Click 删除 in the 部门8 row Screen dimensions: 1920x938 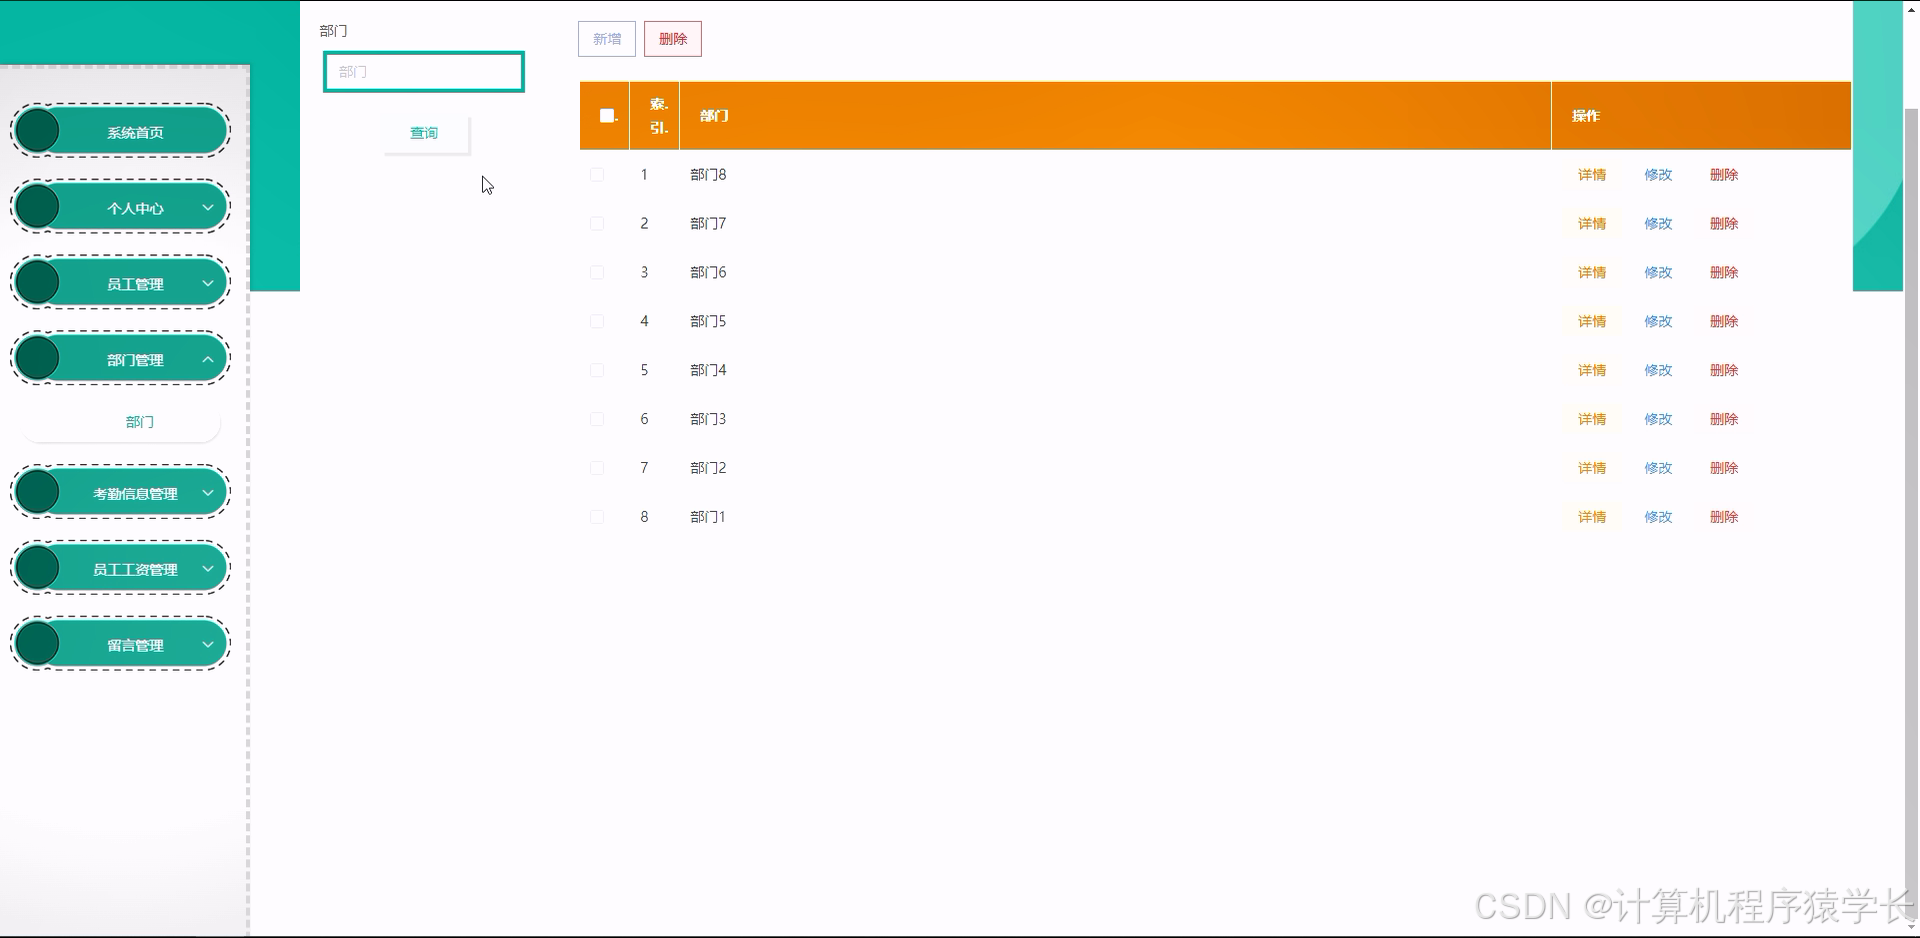pos(1724,175)
